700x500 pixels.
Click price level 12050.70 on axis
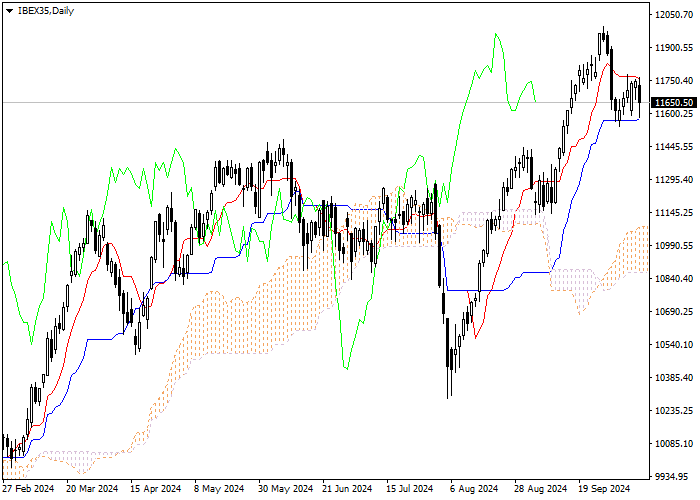674,15
